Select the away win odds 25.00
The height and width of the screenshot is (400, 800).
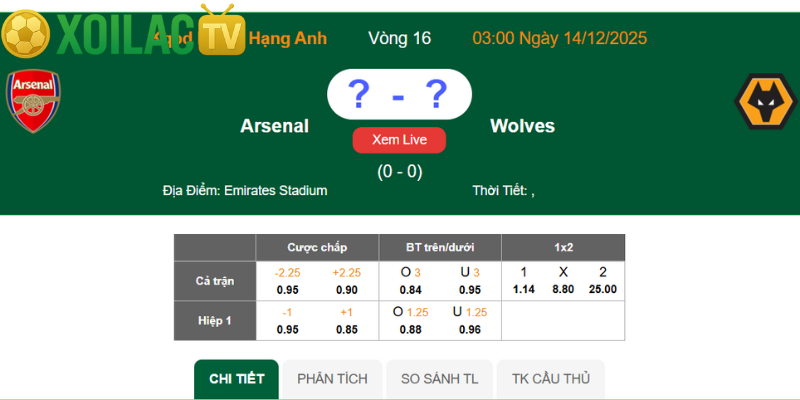click(602, 289)
